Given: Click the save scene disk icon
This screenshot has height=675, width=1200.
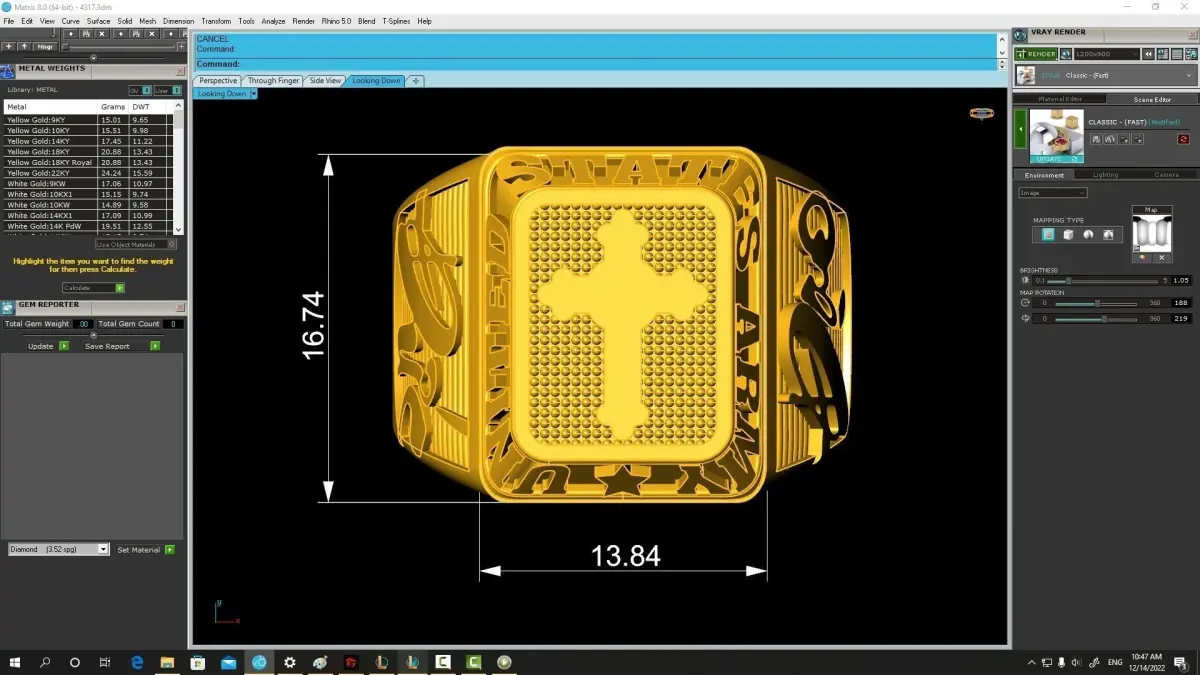Looking at the screenshot, I should click(1097, 139).
